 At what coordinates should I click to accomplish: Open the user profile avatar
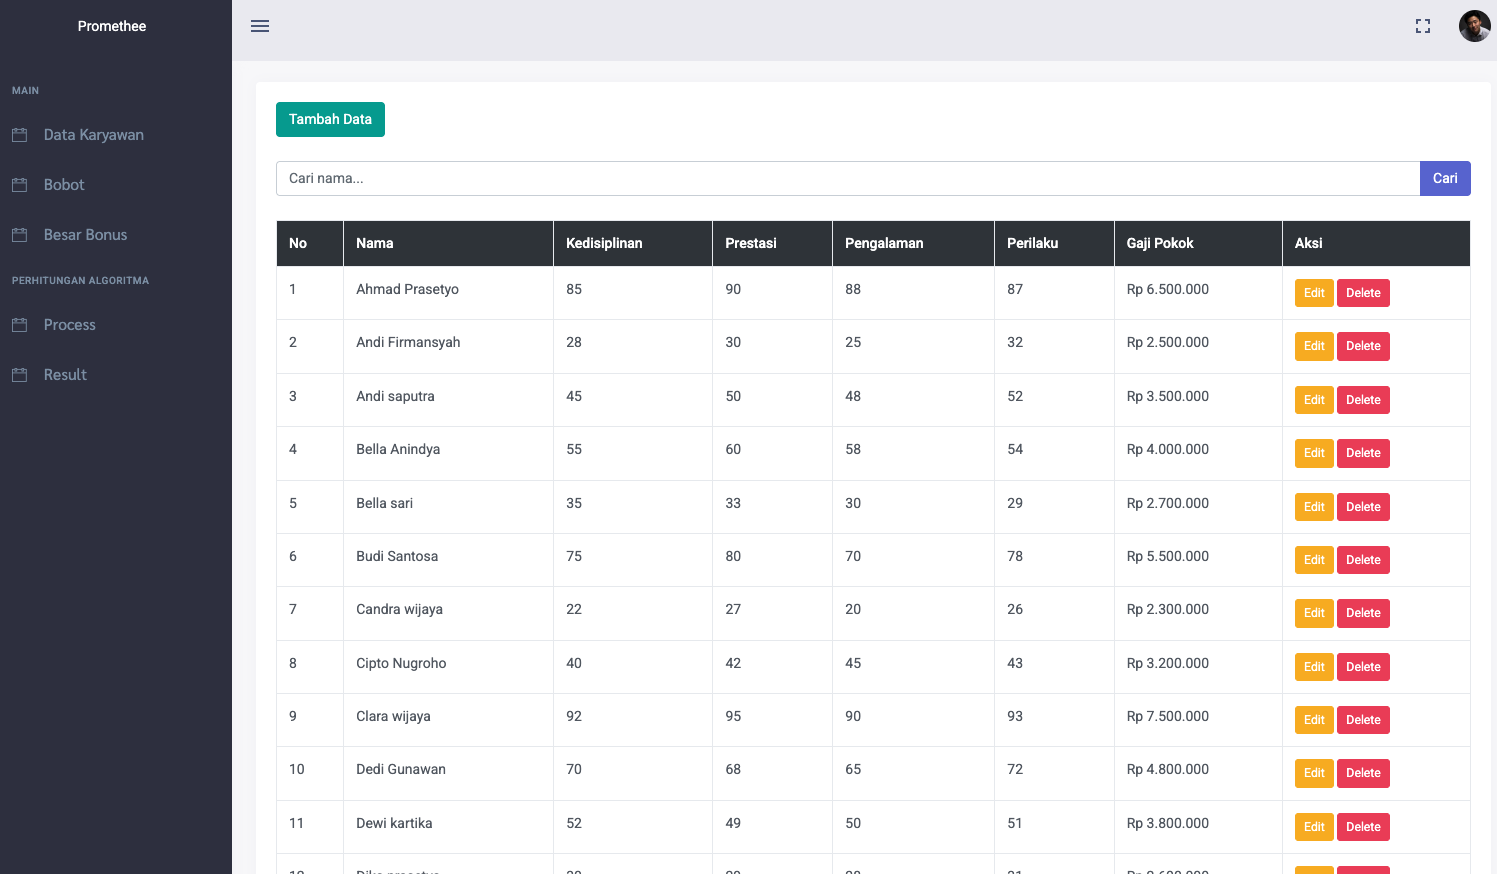[x=1474, y=26]
